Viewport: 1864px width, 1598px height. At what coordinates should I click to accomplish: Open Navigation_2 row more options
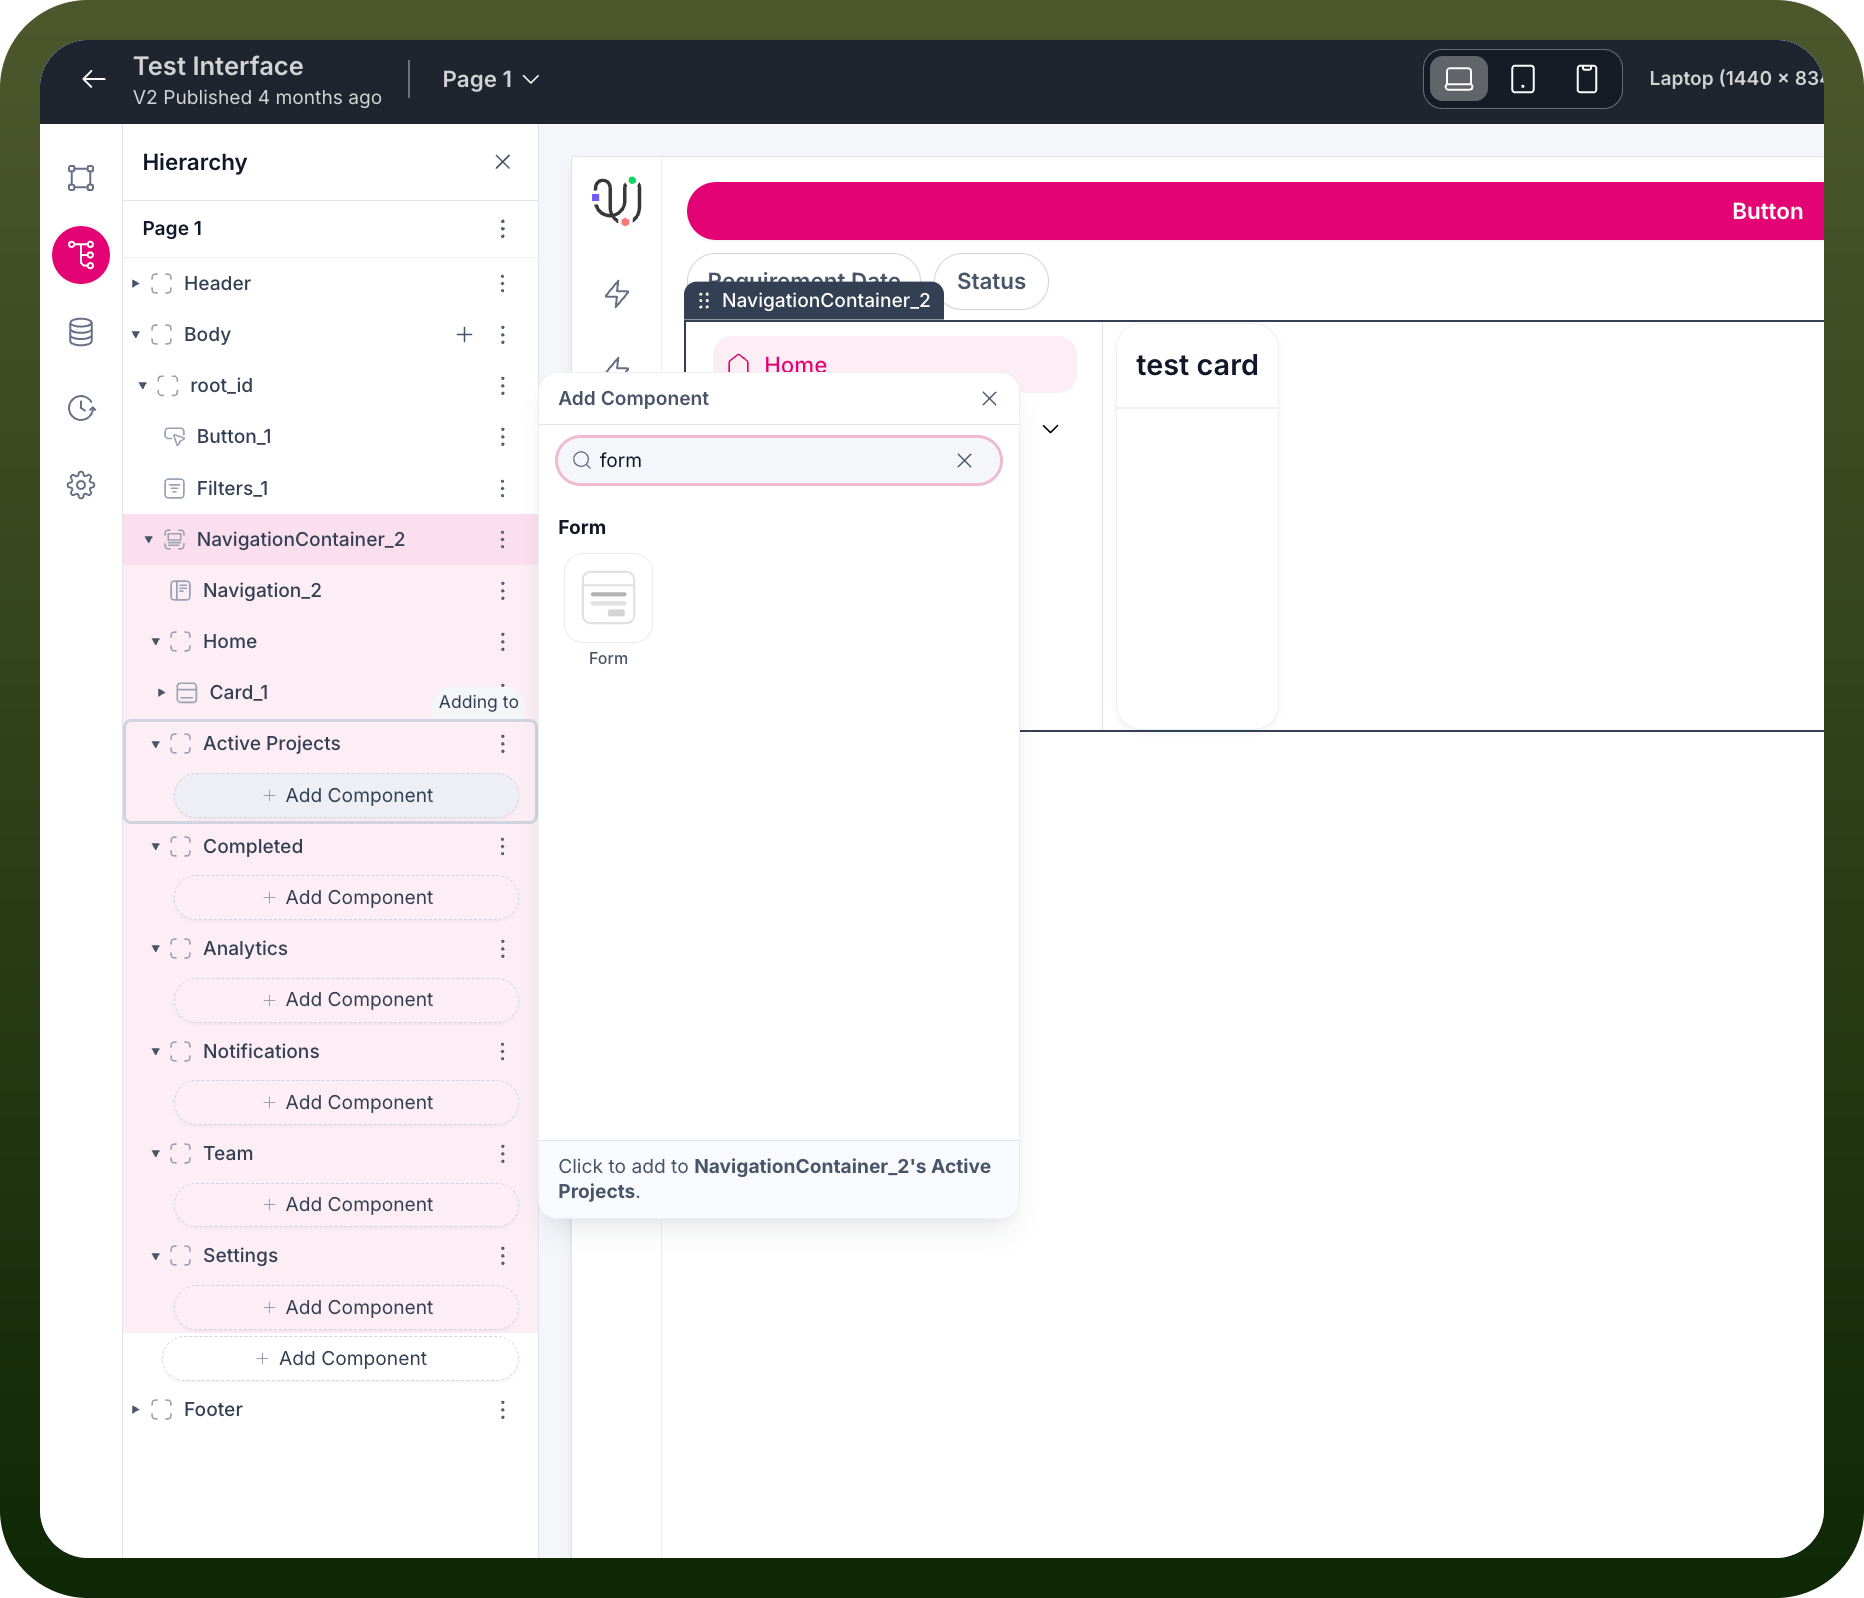click(503, 590)
